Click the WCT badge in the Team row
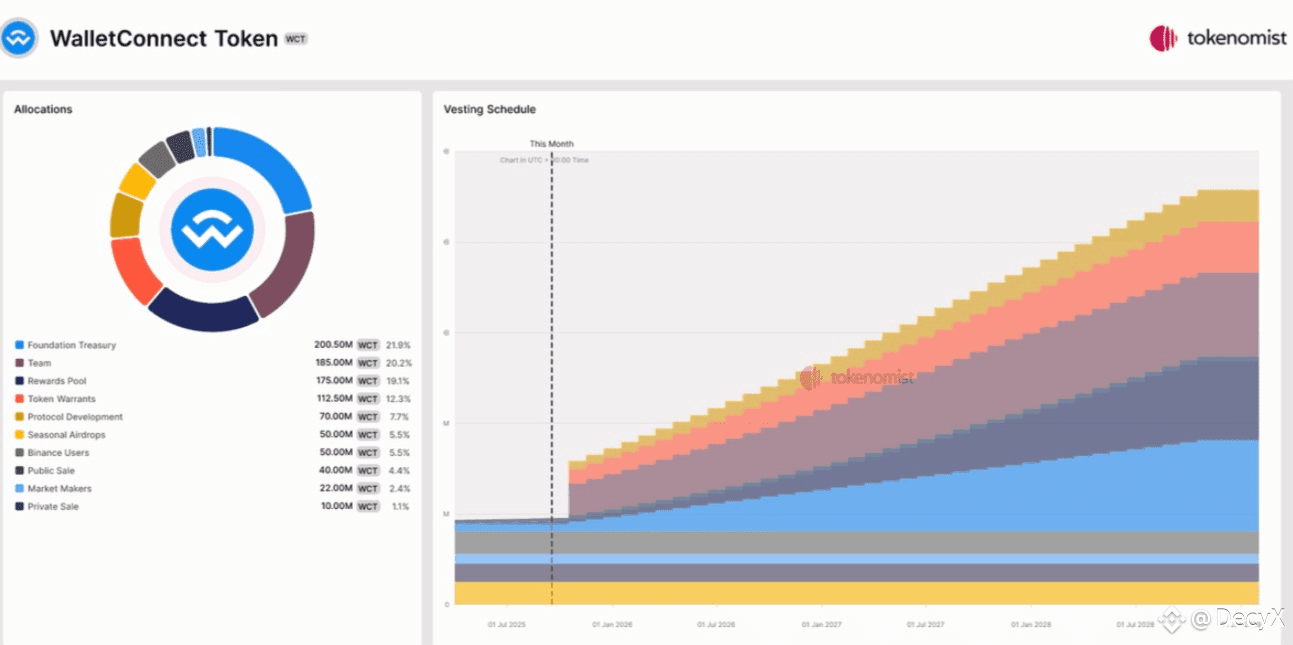The width and height of the screenshot is (1293, 645). tap(368, 363)
